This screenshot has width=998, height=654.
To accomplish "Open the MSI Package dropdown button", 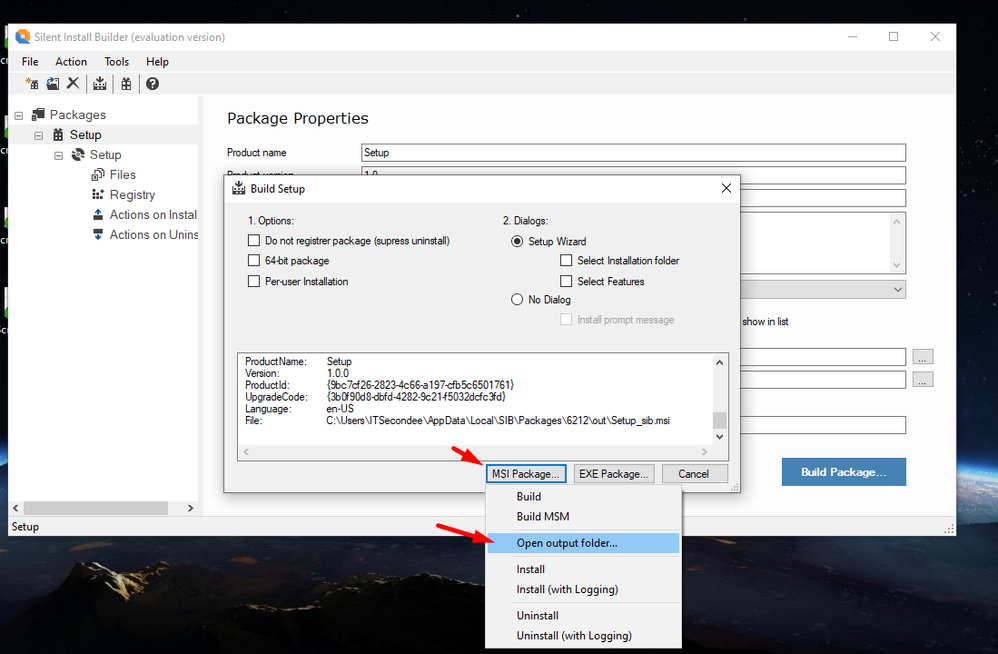I will pyautogui.click(x=526, y=473).
